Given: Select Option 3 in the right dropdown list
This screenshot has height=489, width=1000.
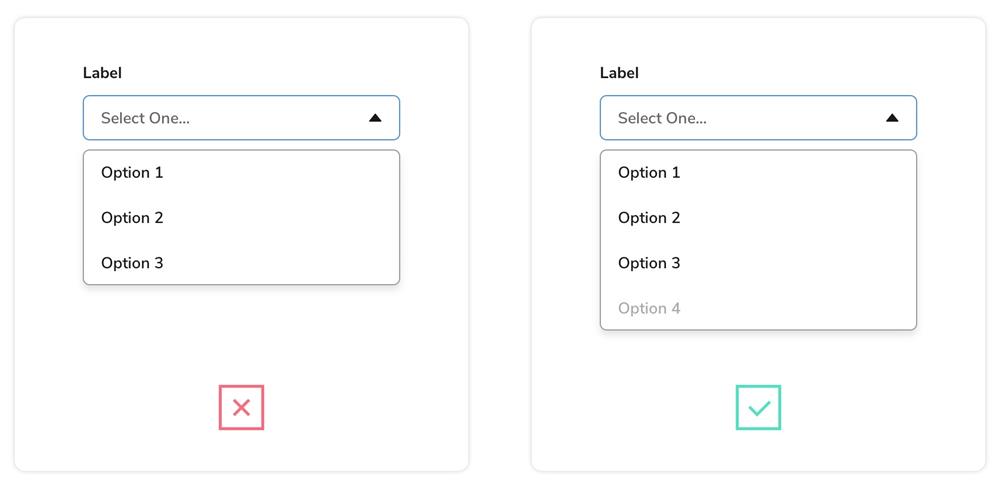Looking at the screenshot, I should click(x=649, y=263).
